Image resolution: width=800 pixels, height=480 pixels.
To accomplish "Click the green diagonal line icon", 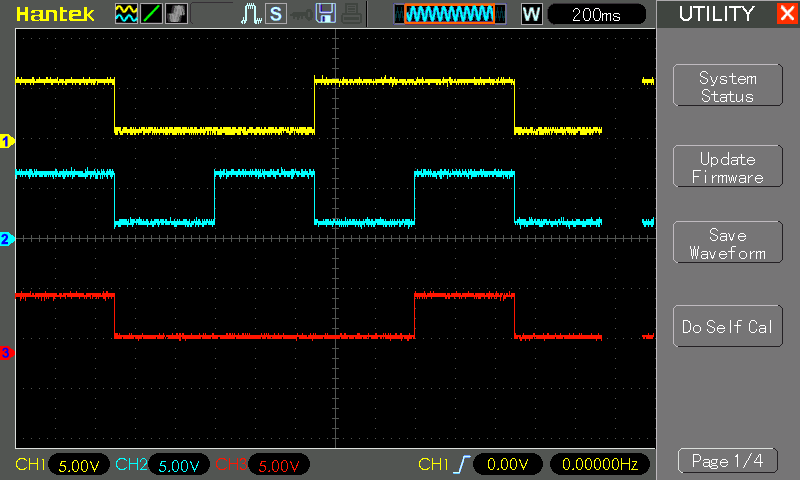I will pos(151,14).
